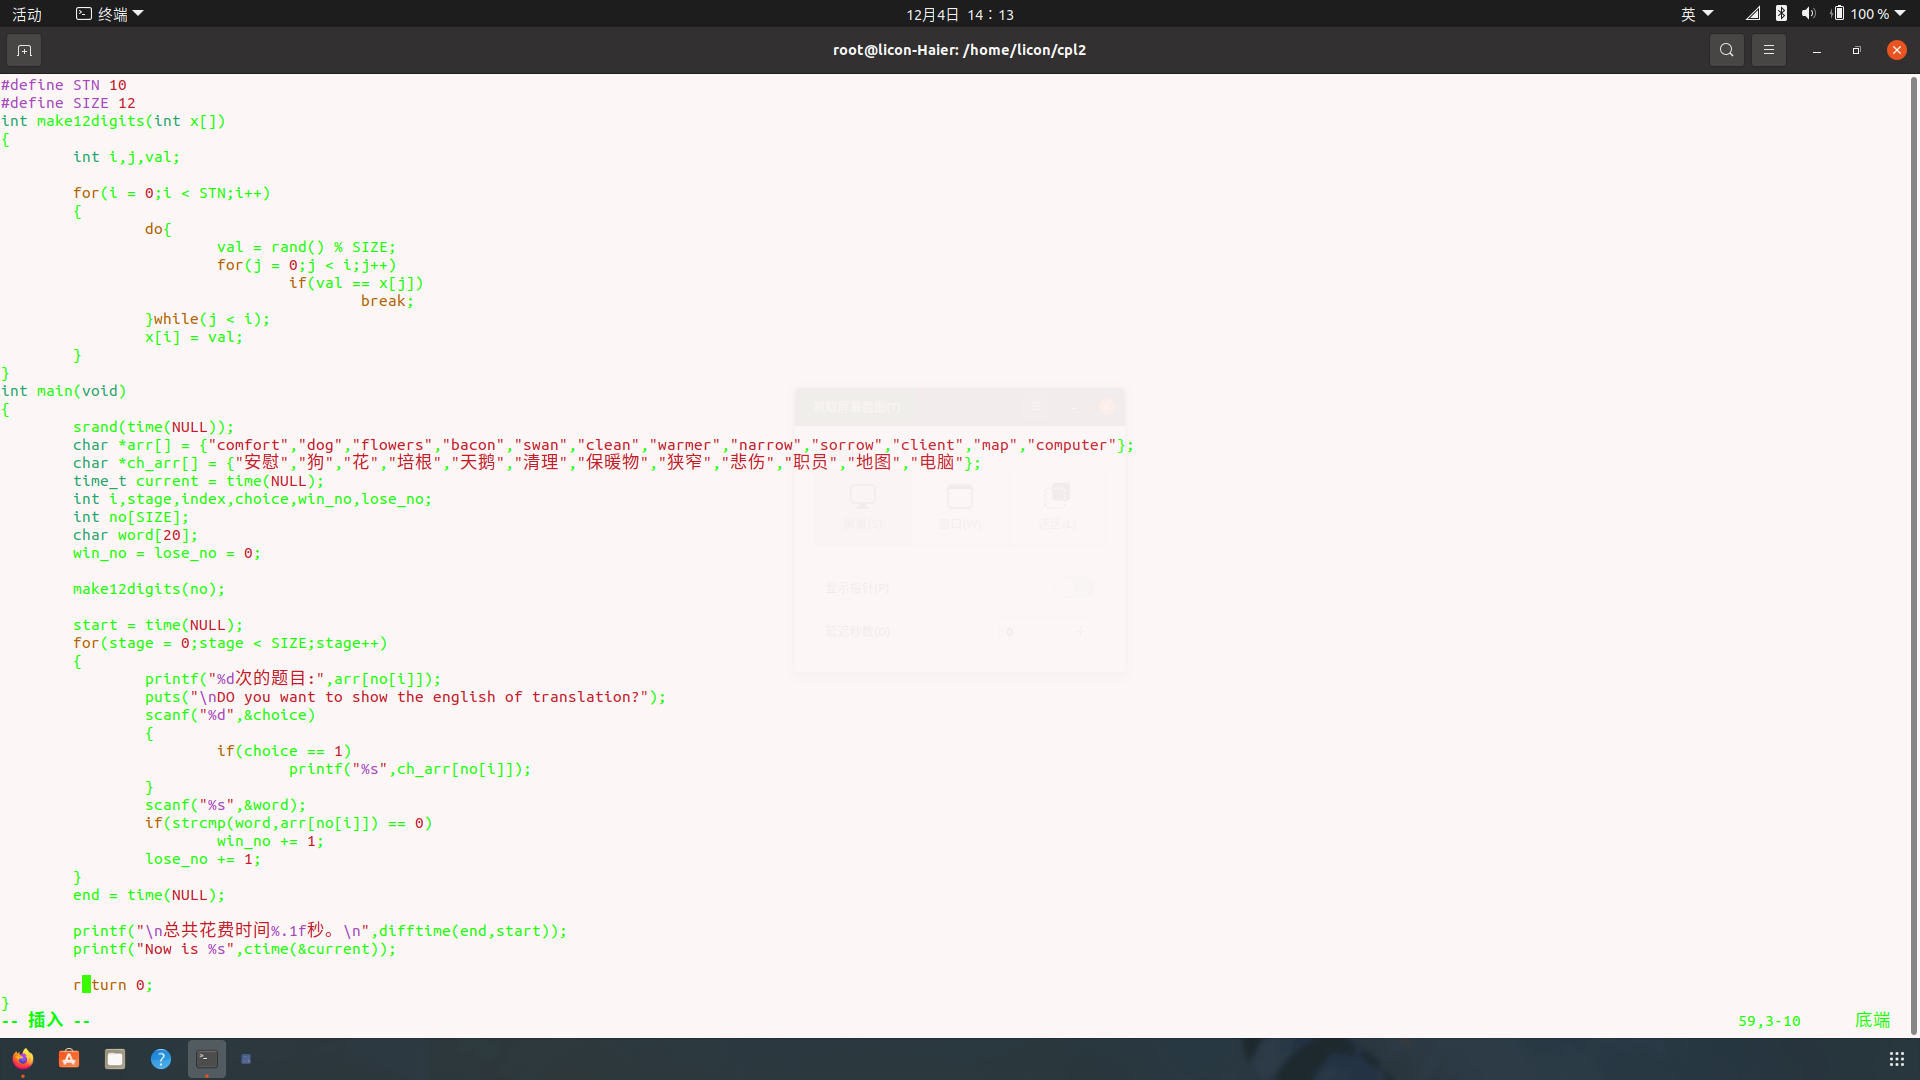Viewport: 1920px width, 1080px height.
Task: Click the 'make12digits(no);' call
Action: click(149, 589)
